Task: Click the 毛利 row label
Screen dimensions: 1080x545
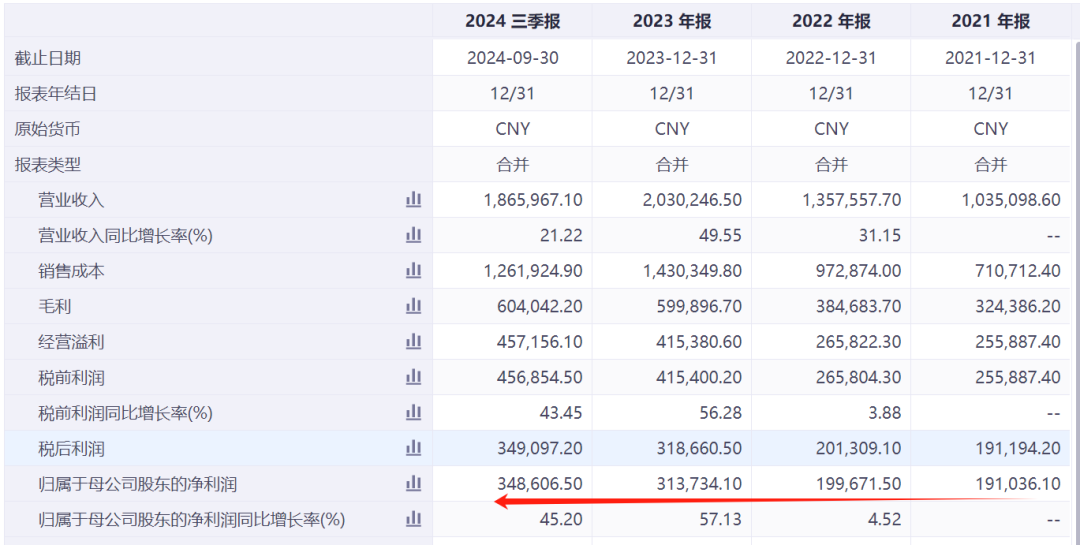Action: pyautogui.click(x=54, y=307)
